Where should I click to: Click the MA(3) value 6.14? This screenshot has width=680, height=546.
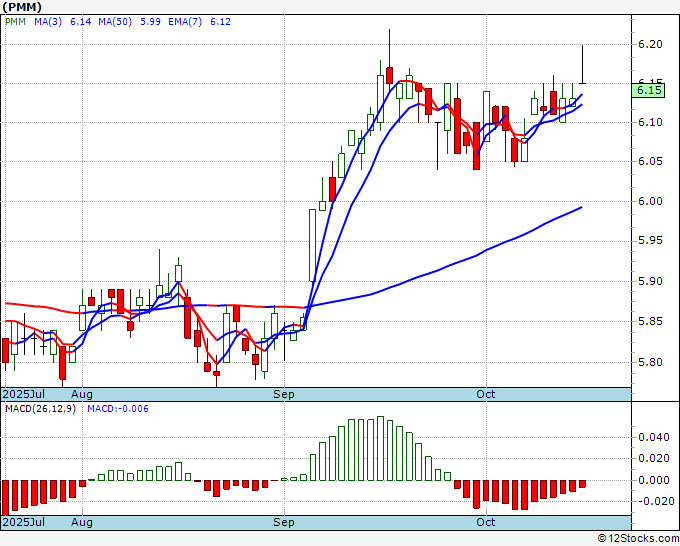81,22
